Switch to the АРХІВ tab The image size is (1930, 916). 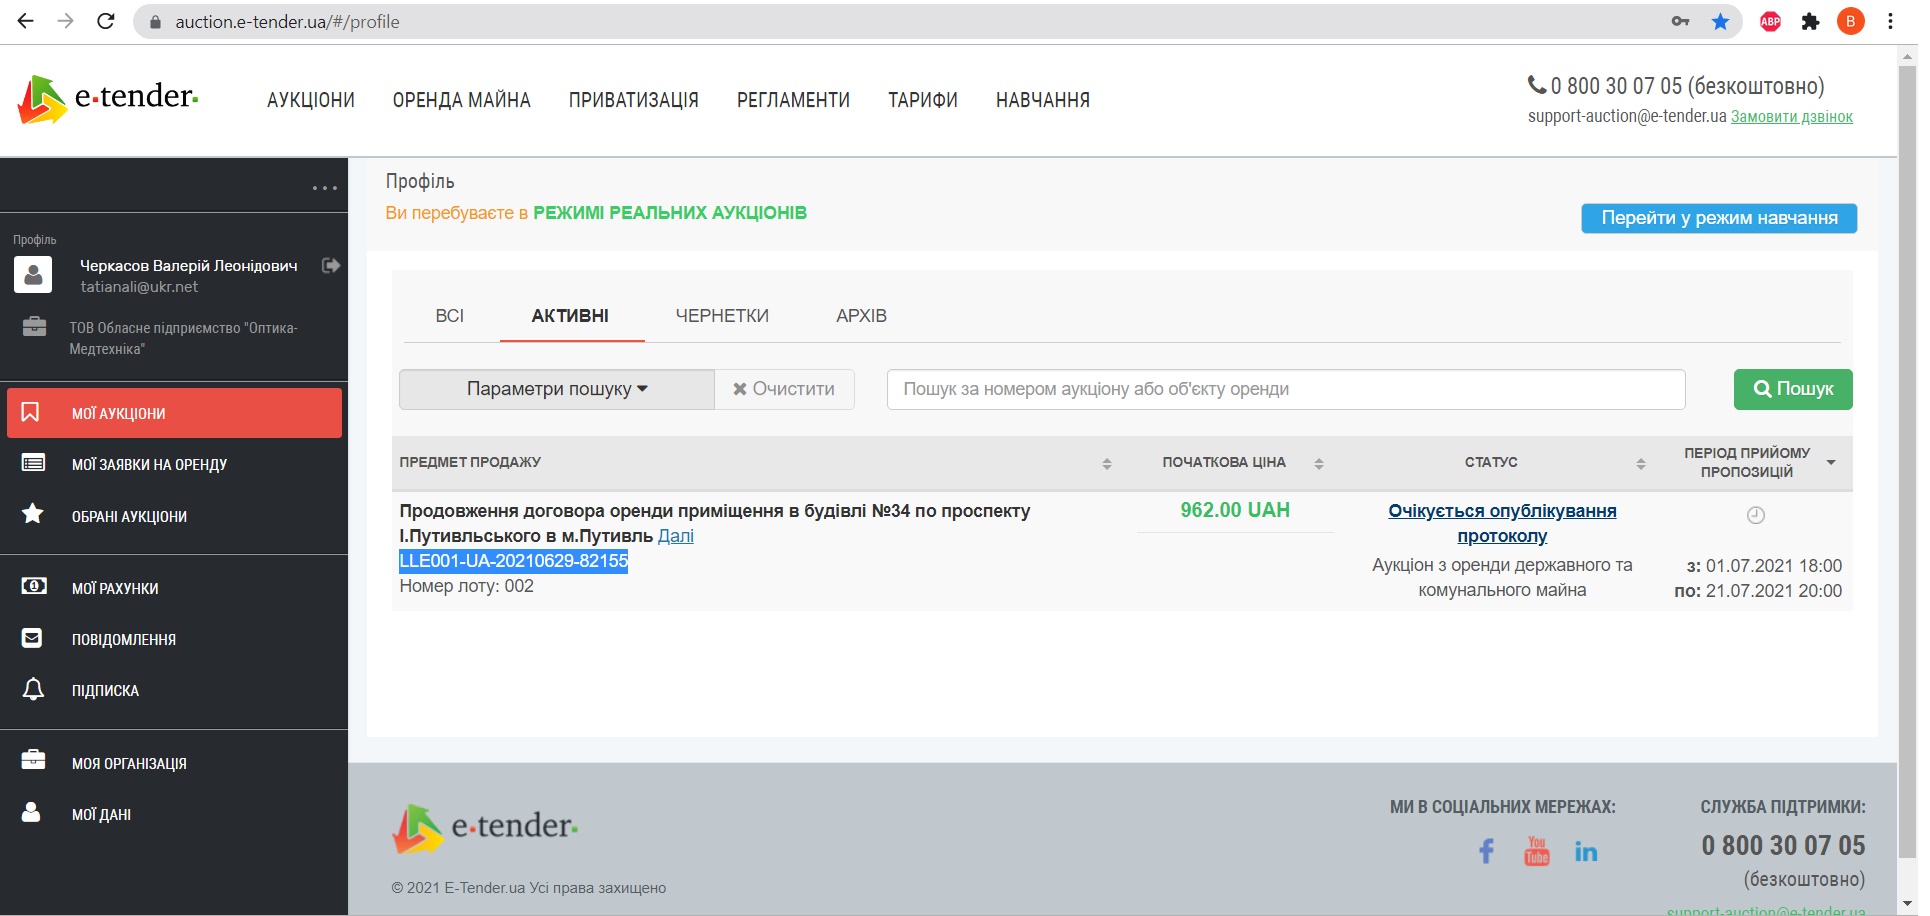[x=861, y=316]
